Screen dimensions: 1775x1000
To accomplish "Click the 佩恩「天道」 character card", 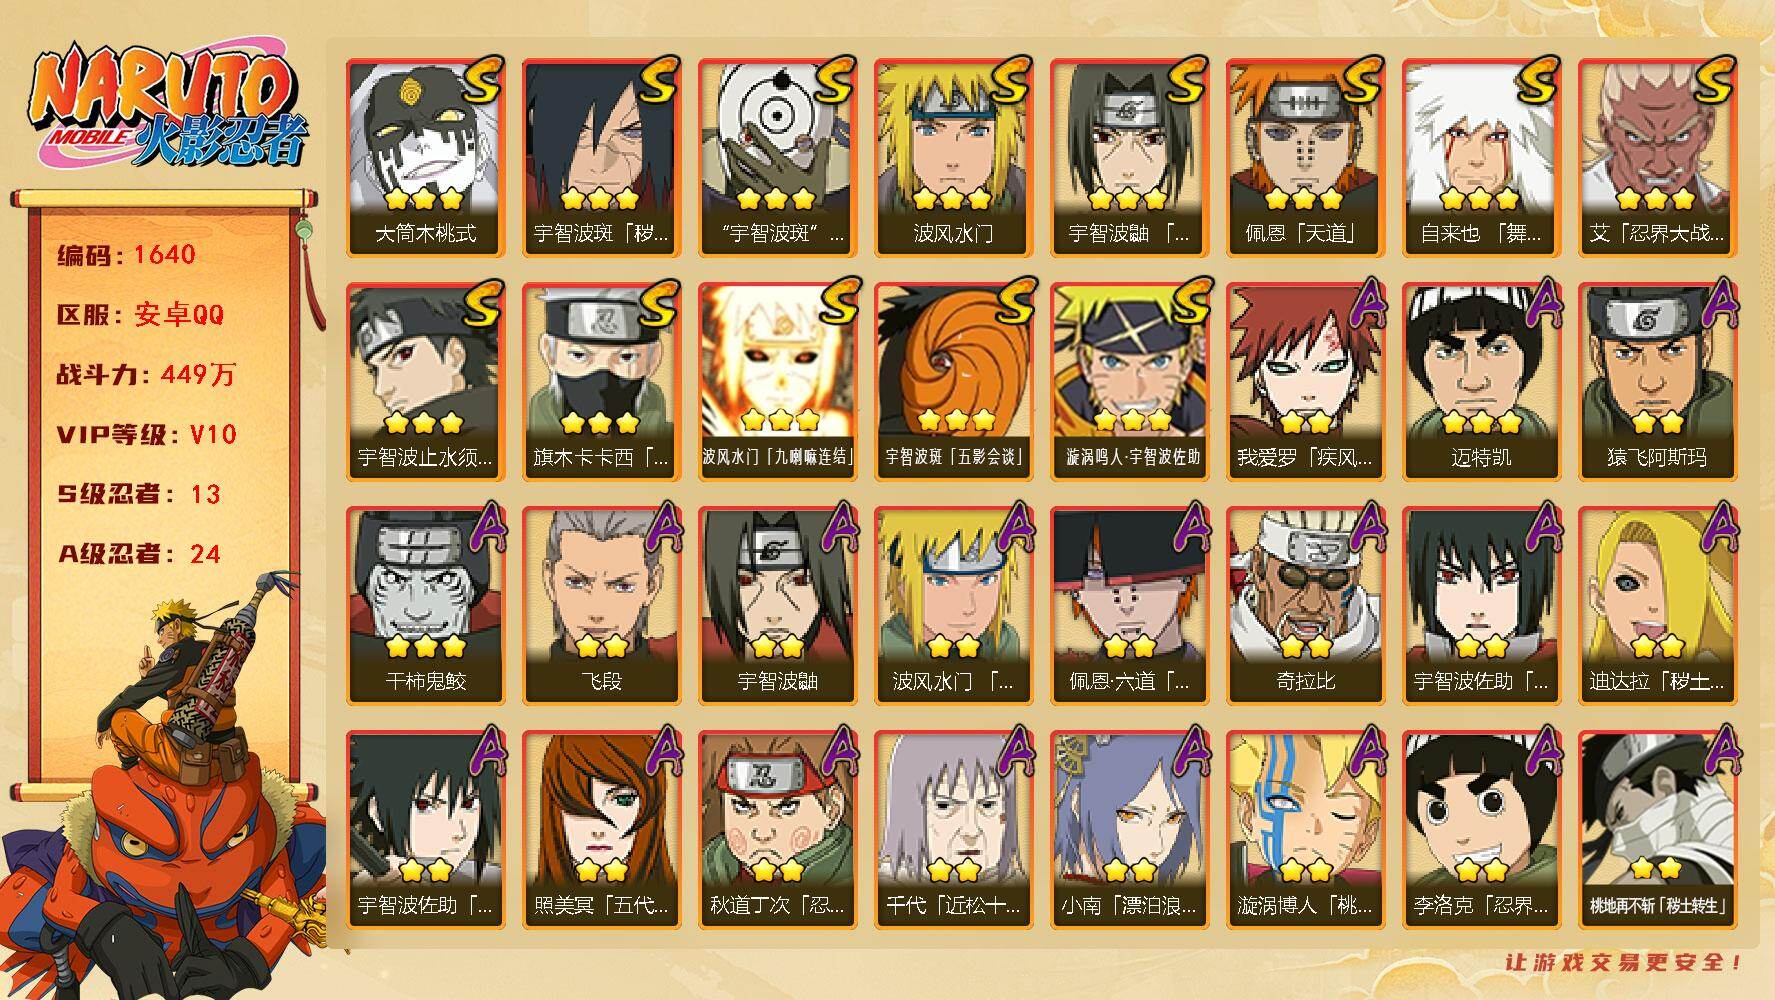I will tap(1305, 158).
